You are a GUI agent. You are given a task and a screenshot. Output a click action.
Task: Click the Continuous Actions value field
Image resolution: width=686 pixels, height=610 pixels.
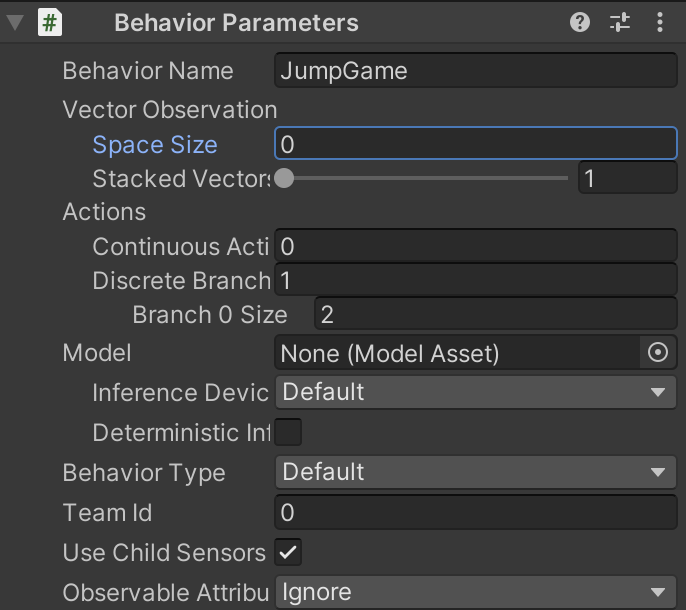click(x=476, y=246)
